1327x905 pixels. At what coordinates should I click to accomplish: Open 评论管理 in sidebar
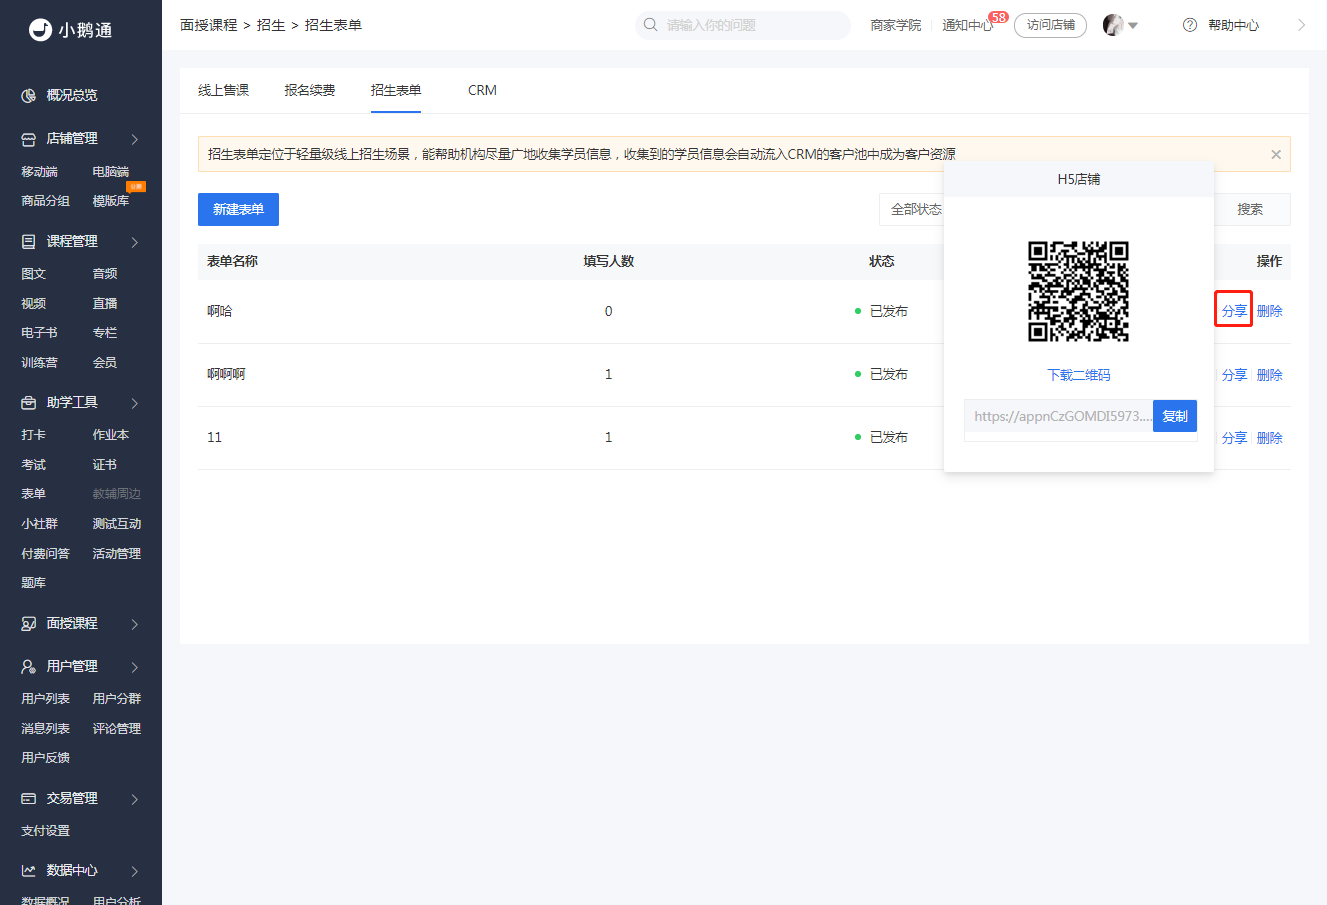117,729
